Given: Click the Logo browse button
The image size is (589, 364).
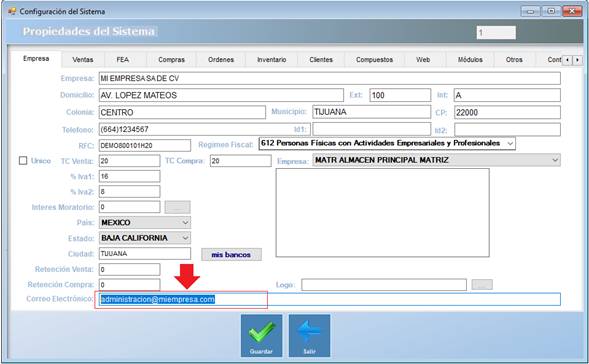Looking at the screenshot, I should click(x=482, y=285).
